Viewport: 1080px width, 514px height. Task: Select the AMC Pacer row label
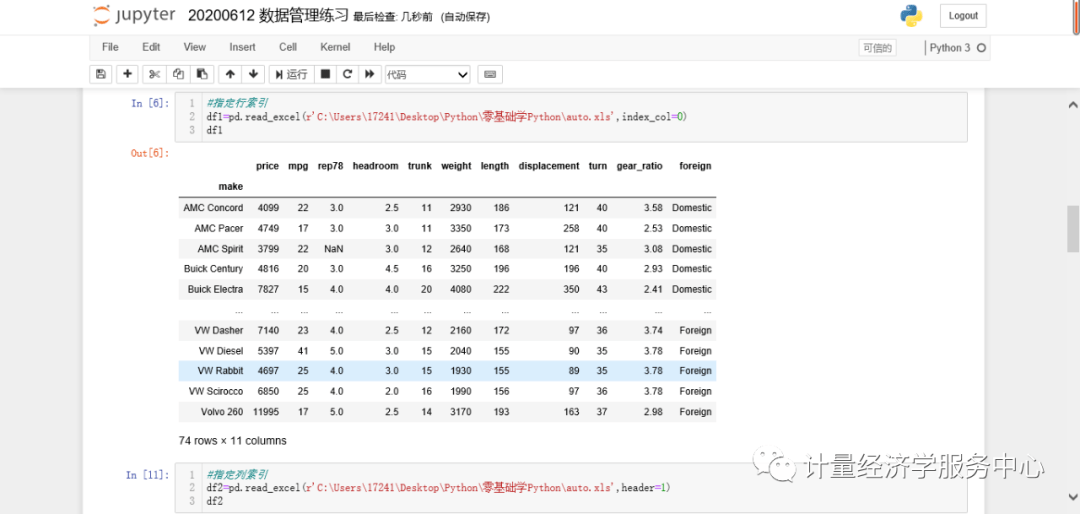pos(219,228)
